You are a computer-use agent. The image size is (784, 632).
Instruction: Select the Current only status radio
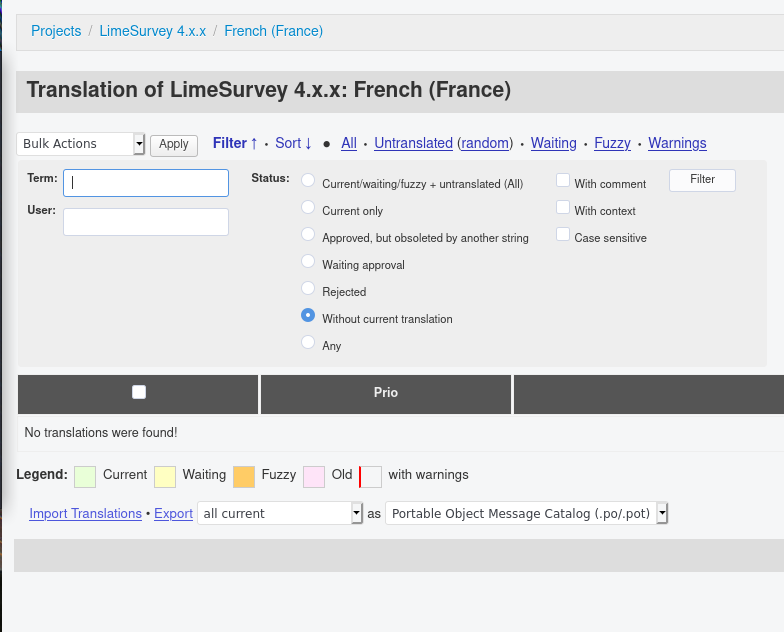308,208
